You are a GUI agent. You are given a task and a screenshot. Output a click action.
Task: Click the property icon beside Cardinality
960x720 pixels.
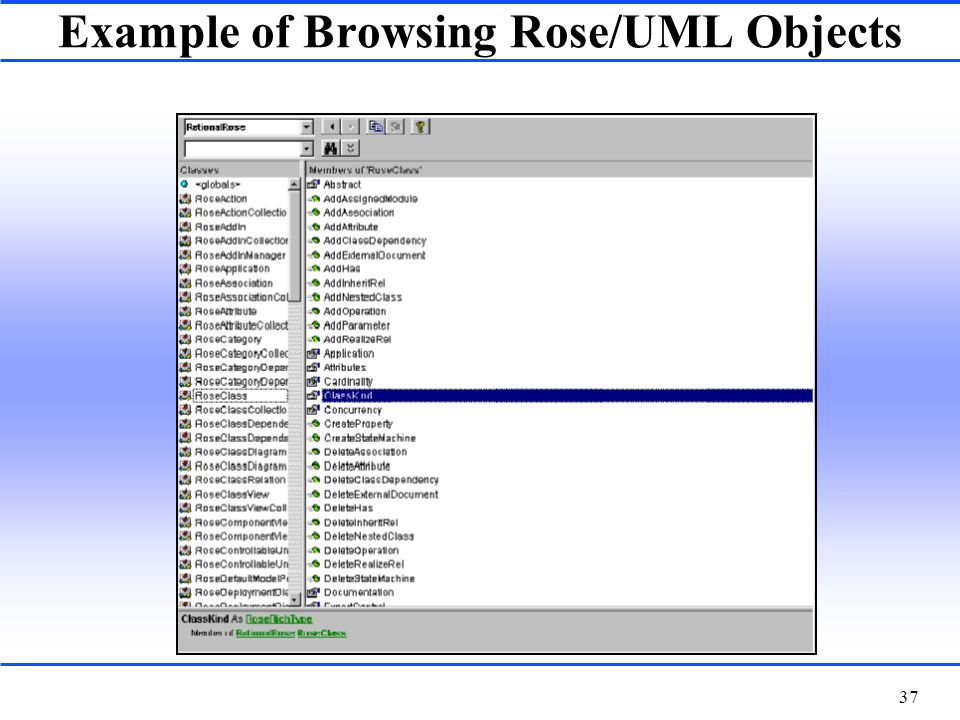313,382
